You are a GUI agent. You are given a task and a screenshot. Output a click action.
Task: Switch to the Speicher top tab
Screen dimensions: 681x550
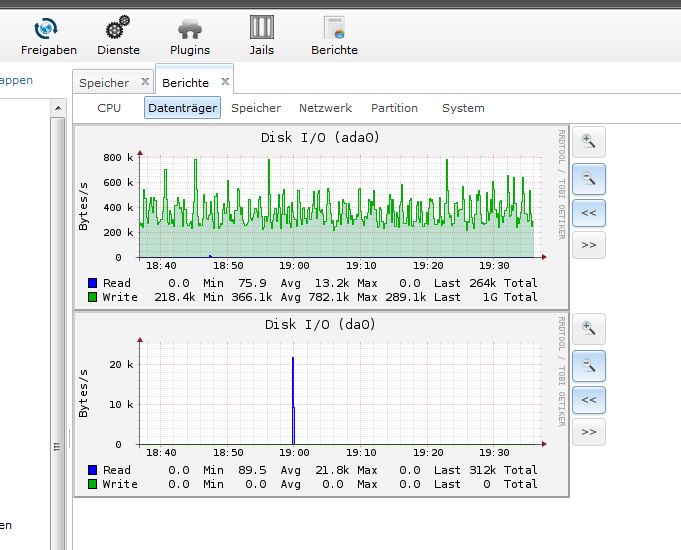click(104, 83)
